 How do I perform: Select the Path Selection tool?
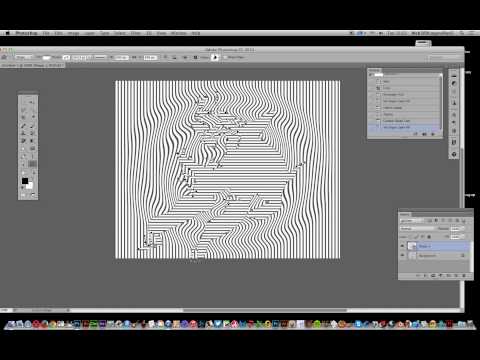23,164
